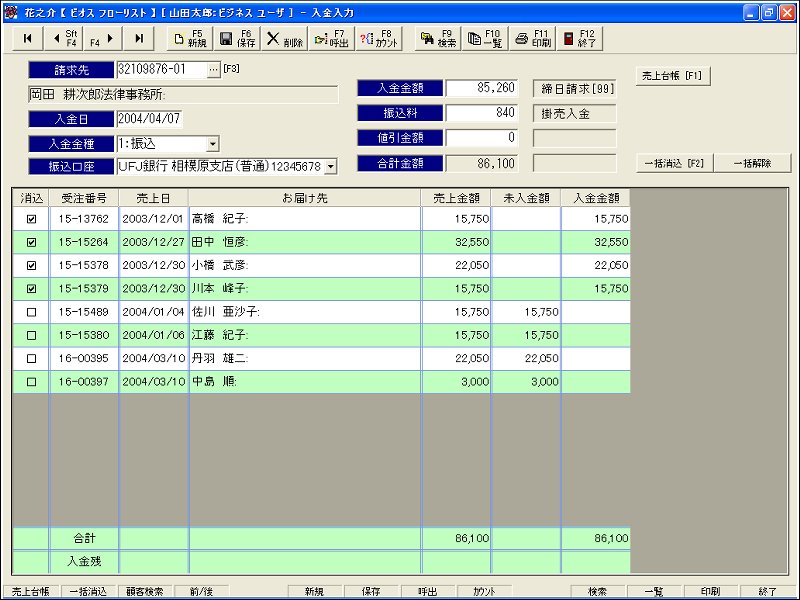Select recipient cell 佐川 亜沙子
Viewport: 800px width, 600px height.
pyautogui.click(x=305, y=312)
